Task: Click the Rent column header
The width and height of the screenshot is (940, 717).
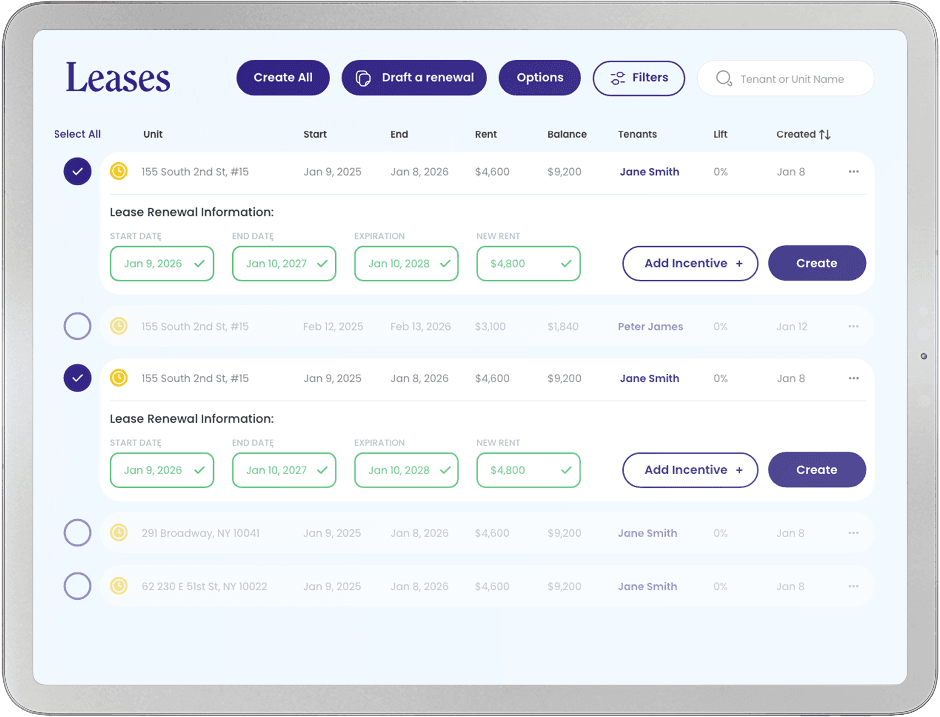Action: 486,134
